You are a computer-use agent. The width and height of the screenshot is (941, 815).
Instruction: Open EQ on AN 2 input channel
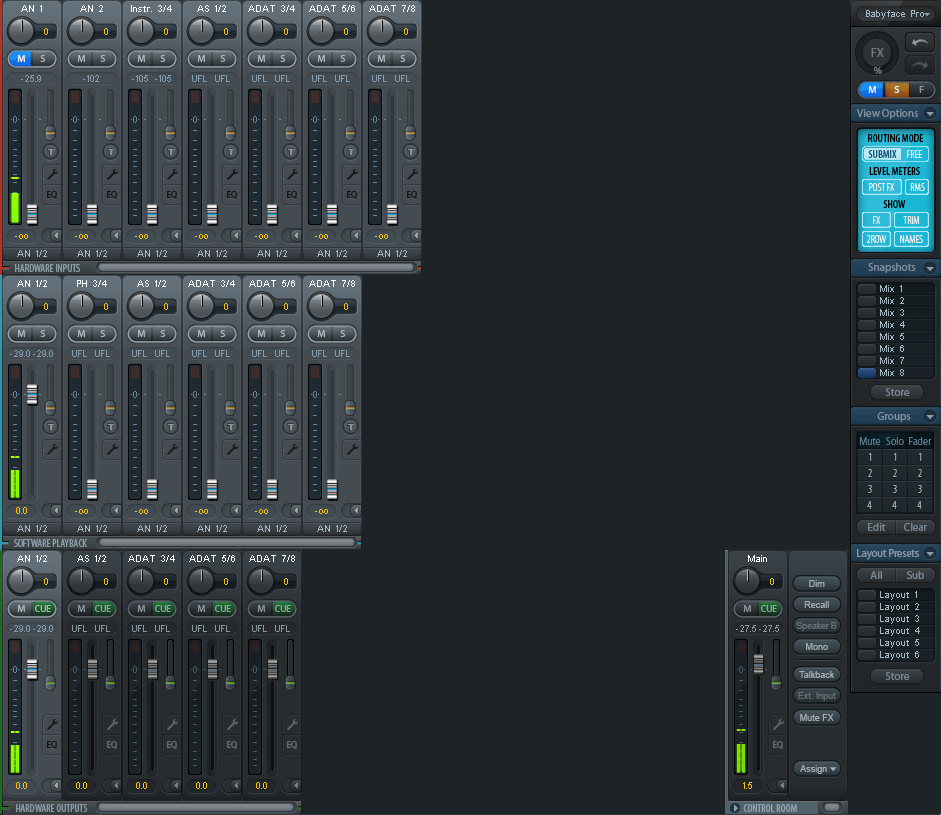[x=112, y=194]
